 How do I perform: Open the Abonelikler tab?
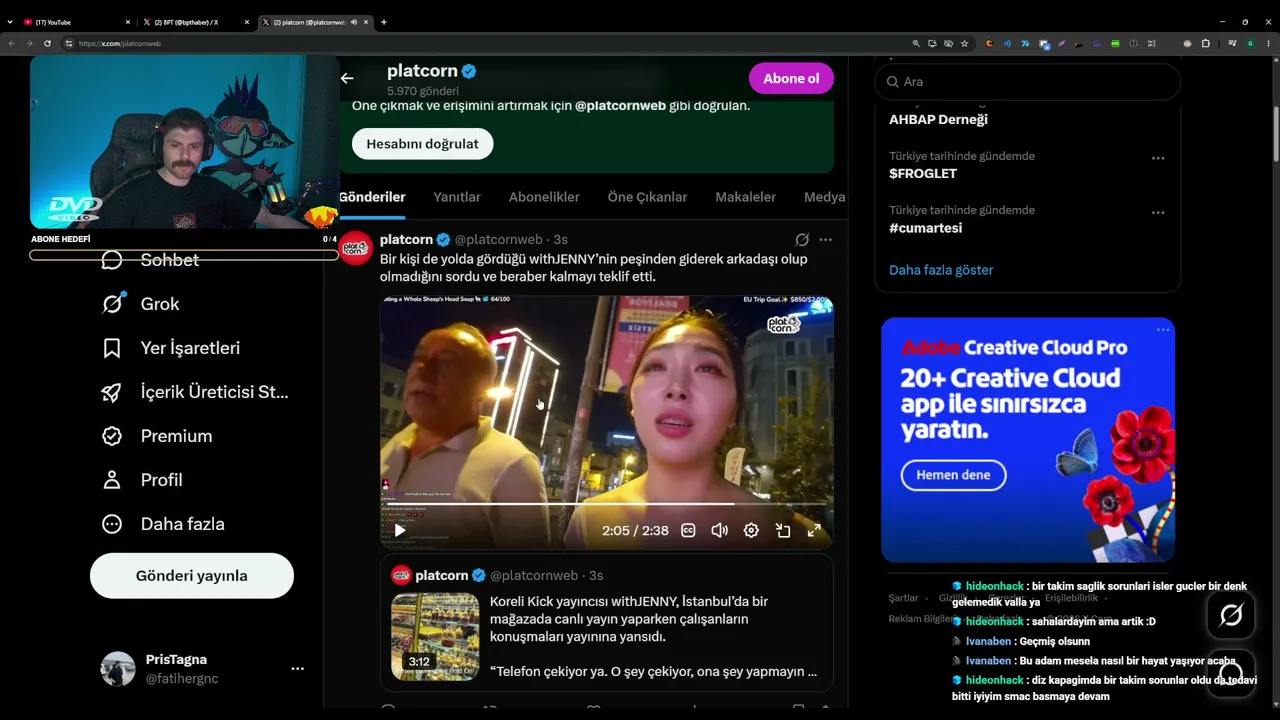pyautogui.click(x=544, y=197)
